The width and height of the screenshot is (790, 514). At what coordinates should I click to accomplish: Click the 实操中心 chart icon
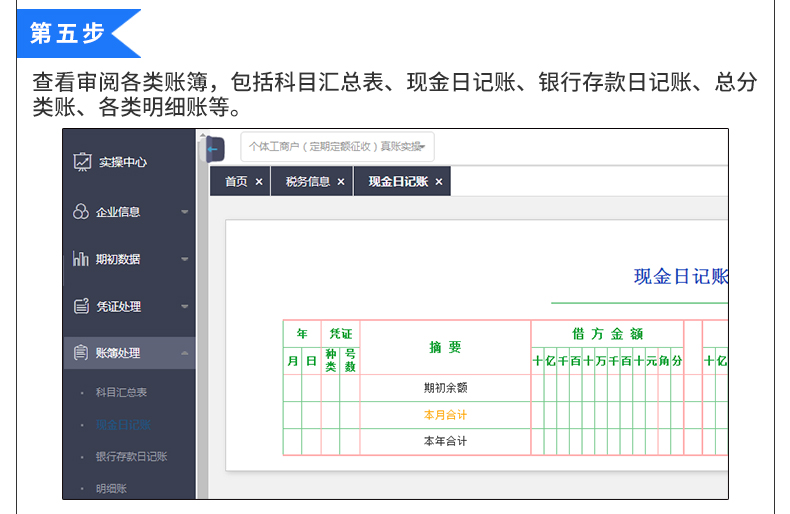pyautogui.click(x=82, y=162)
